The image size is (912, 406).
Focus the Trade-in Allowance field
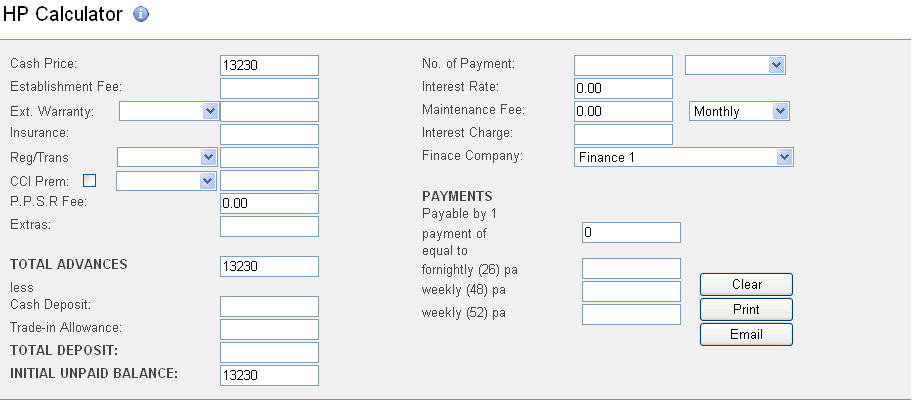(269, 329)
